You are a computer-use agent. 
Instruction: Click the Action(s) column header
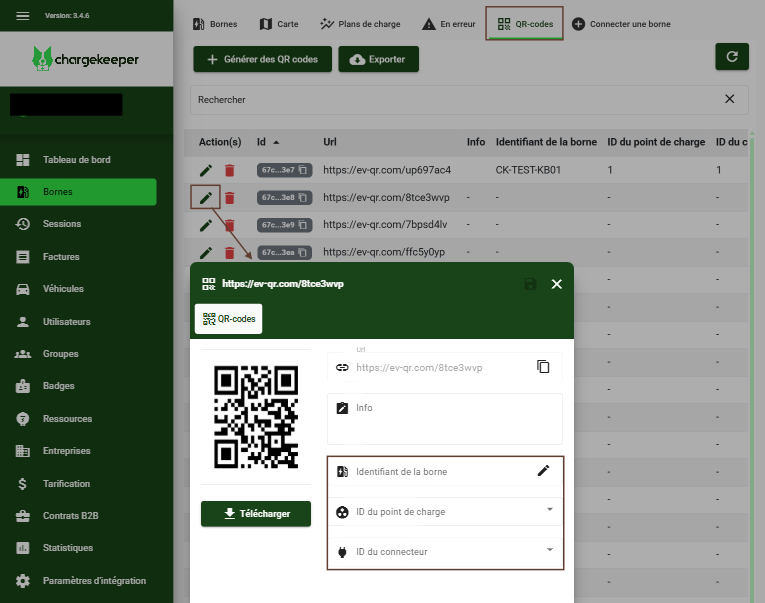point(220,142)
